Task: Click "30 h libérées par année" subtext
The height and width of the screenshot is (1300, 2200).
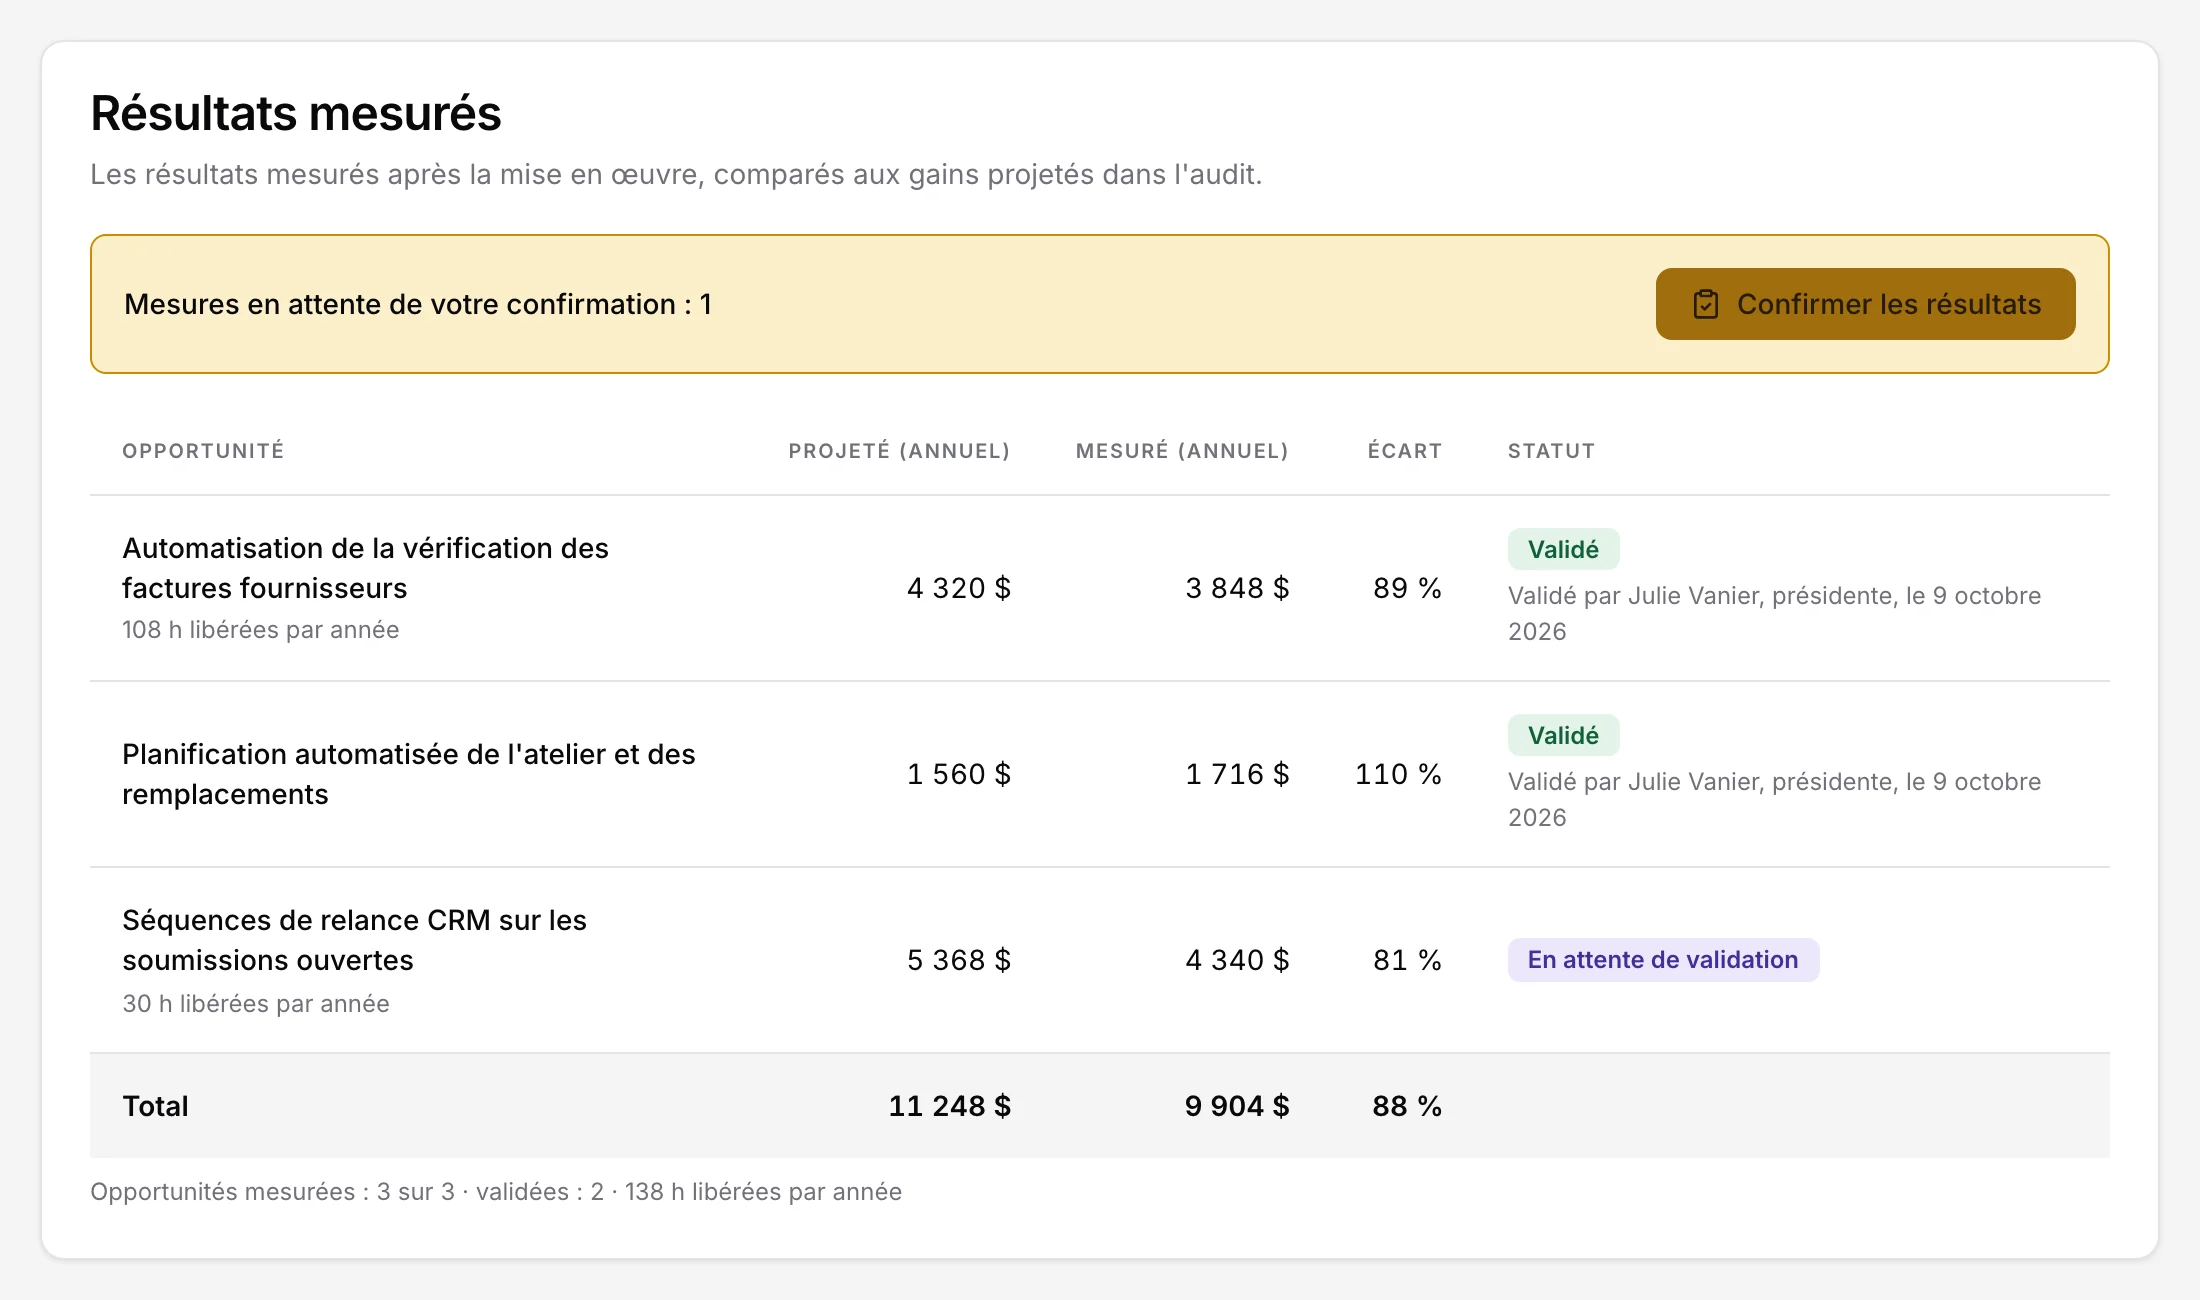Action: coord(256,1004)
